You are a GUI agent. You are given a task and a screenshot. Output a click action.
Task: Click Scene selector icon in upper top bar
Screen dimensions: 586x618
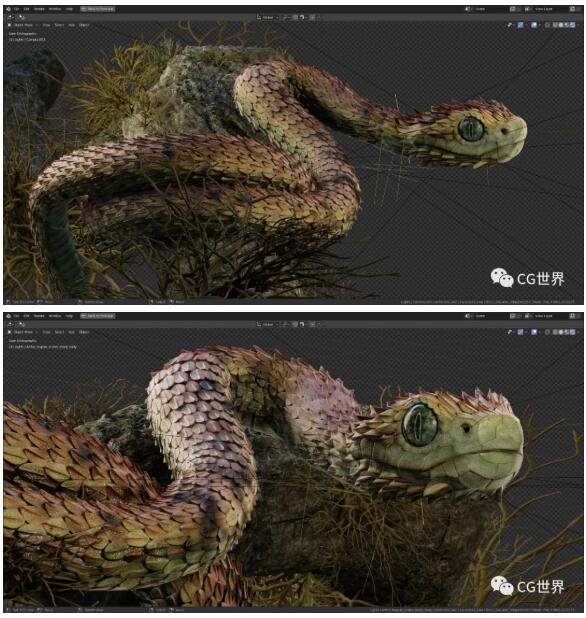[x=468, y=8]
